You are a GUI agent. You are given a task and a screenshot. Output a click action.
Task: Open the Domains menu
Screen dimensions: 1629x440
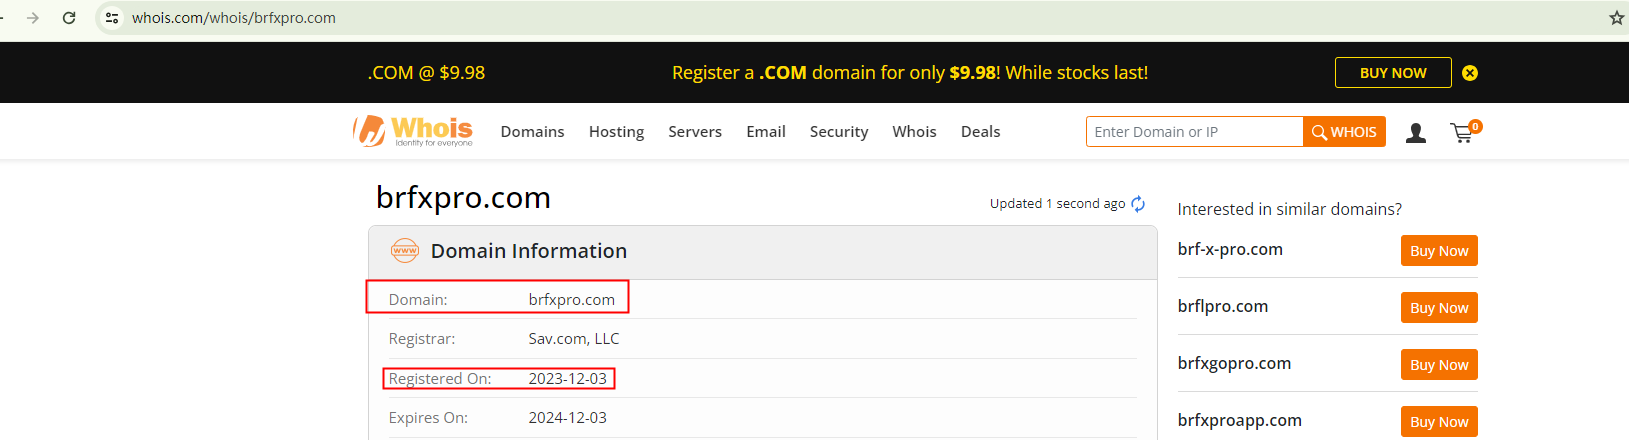point(532,132)
